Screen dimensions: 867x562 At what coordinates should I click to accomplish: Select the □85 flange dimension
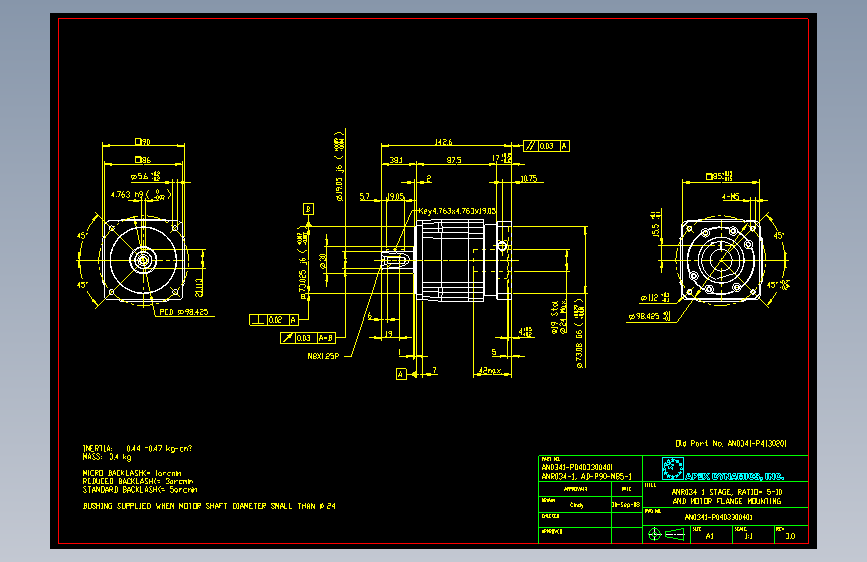(719, 176)
